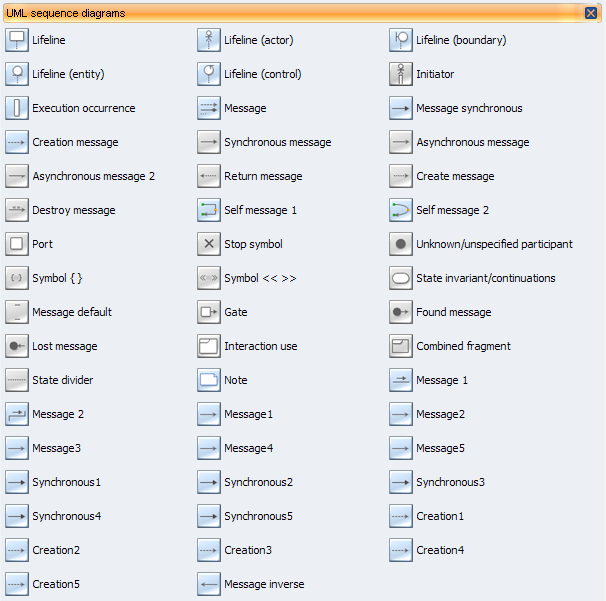Select the State invariant/continuations icon
Image resolution: width=606 pixels, height=601 pixels.
[401, 278]
